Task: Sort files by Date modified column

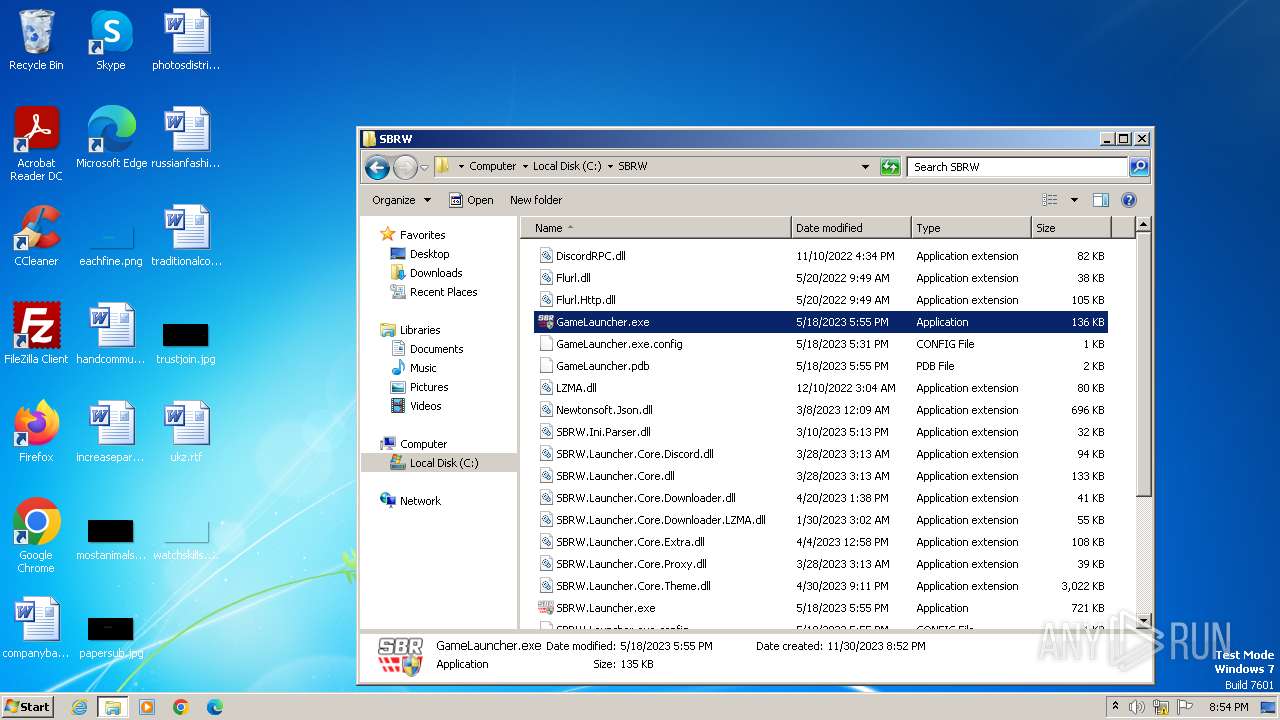Action: pyautogui.click(x=851, y=228)
